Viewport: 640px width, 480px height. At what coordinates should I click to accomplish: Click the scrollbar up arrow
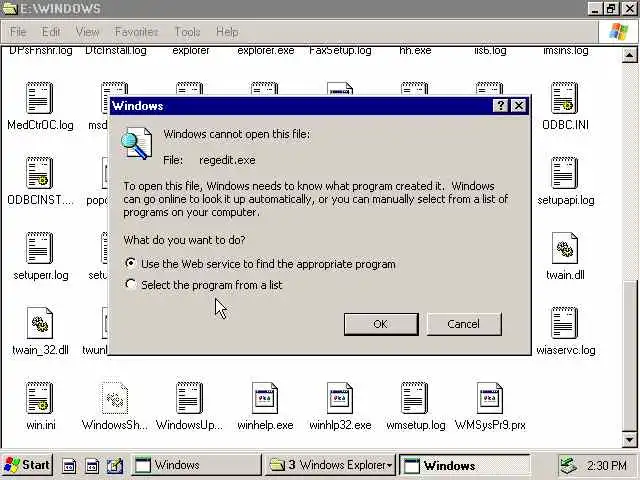pos(629,55)
